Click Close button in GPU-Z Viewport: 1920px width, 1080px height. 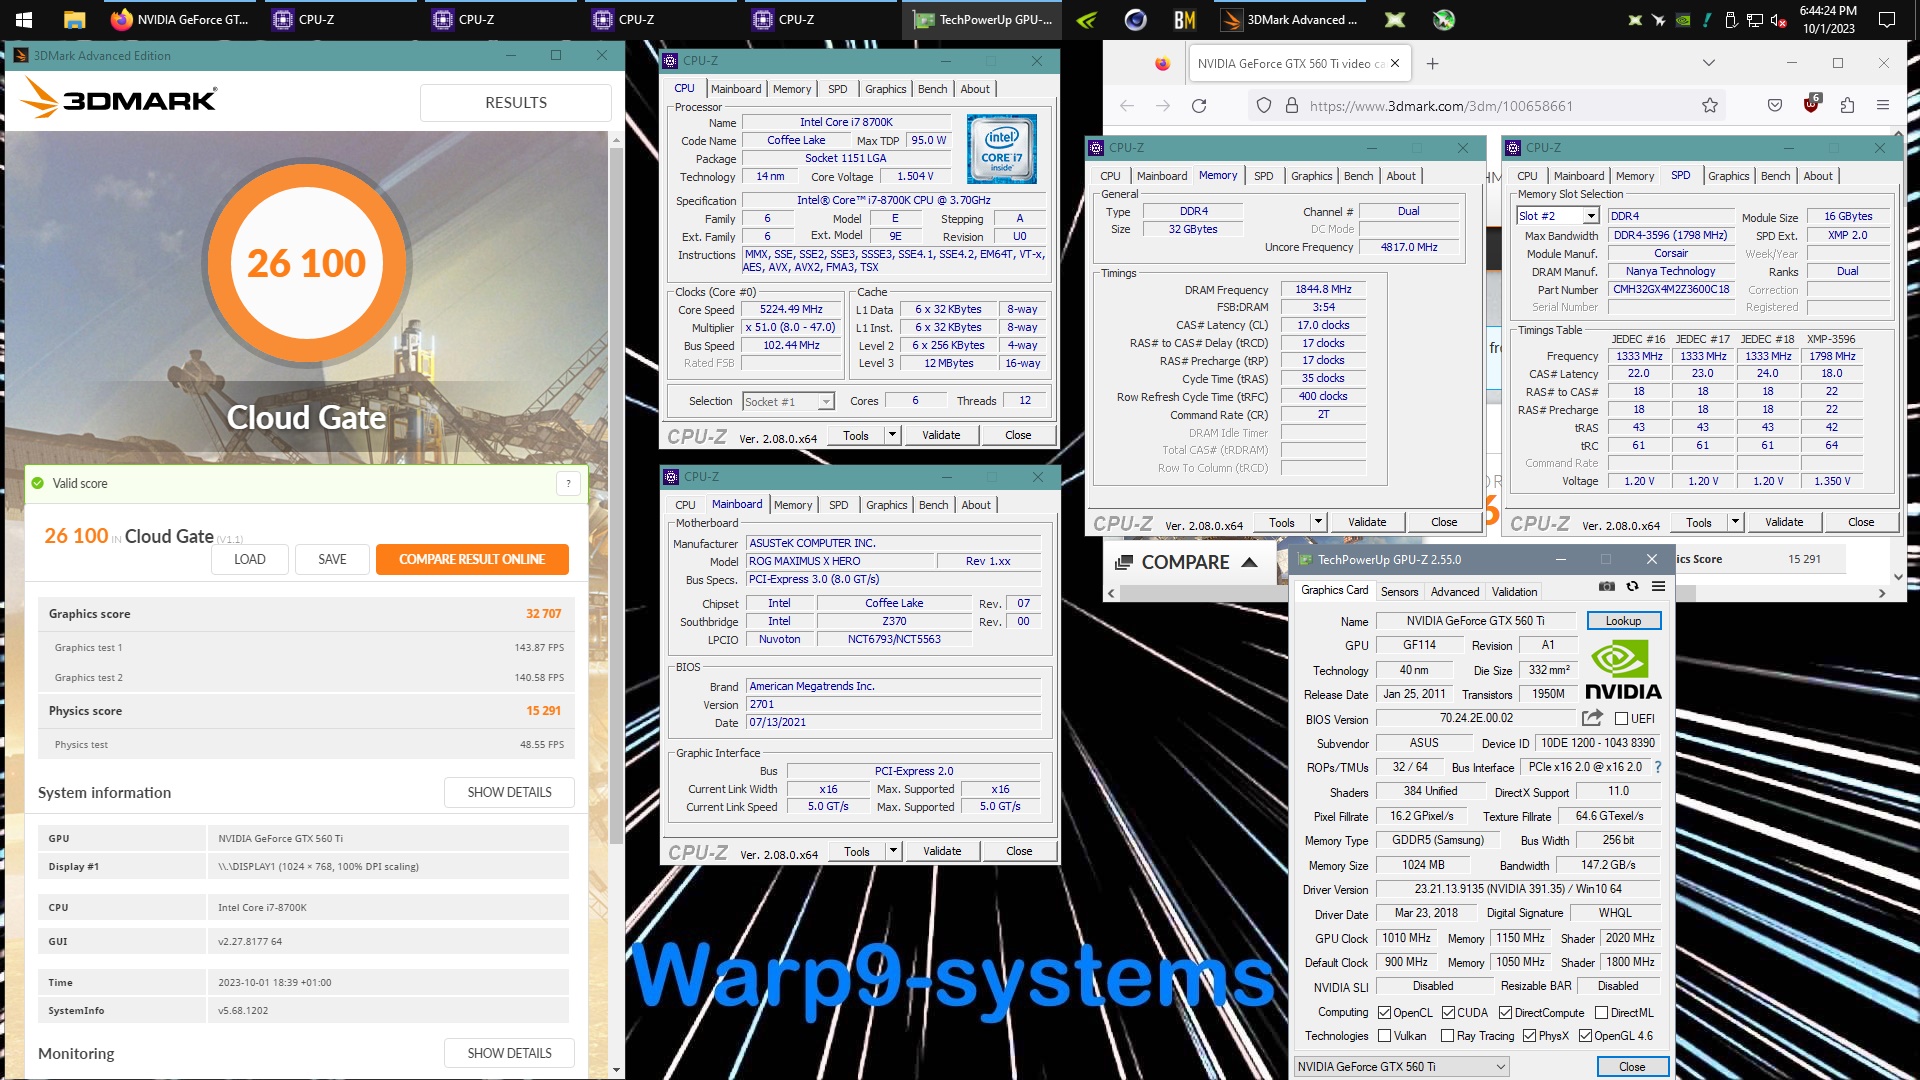click(1631, 1067)
